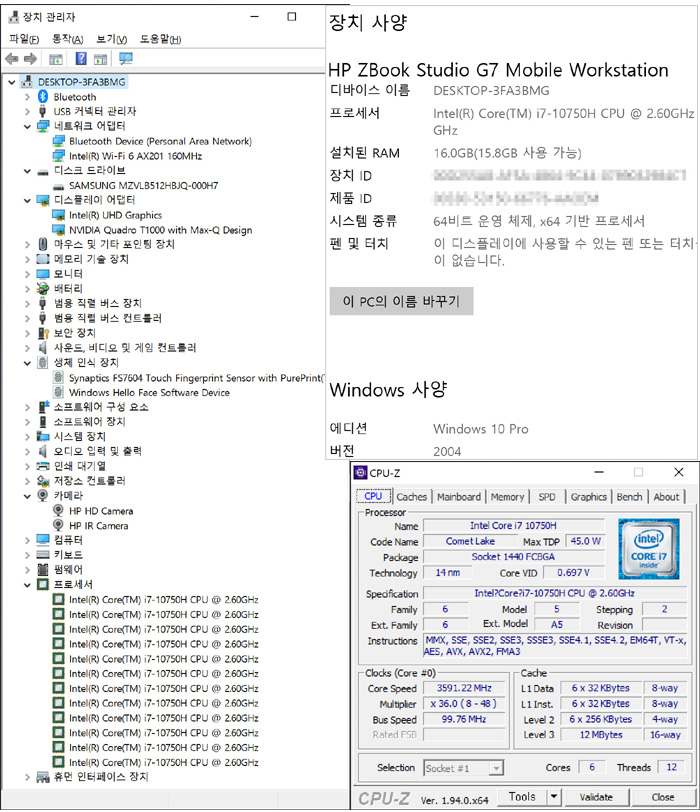Select the 배터리 battery category icon
Image resolution: width=700 pixels, height=812 pixels.
[43, 288]
